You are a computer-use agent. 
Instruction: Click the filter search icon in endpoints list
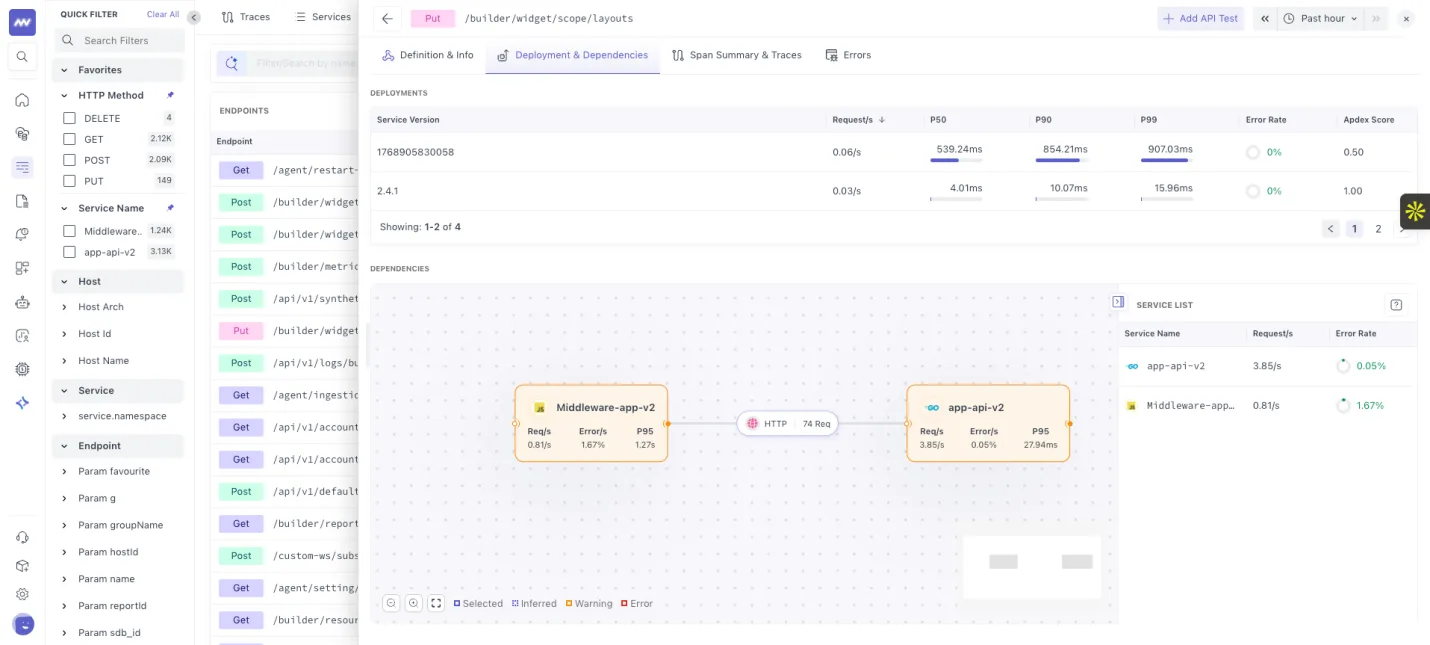point(231,63)
